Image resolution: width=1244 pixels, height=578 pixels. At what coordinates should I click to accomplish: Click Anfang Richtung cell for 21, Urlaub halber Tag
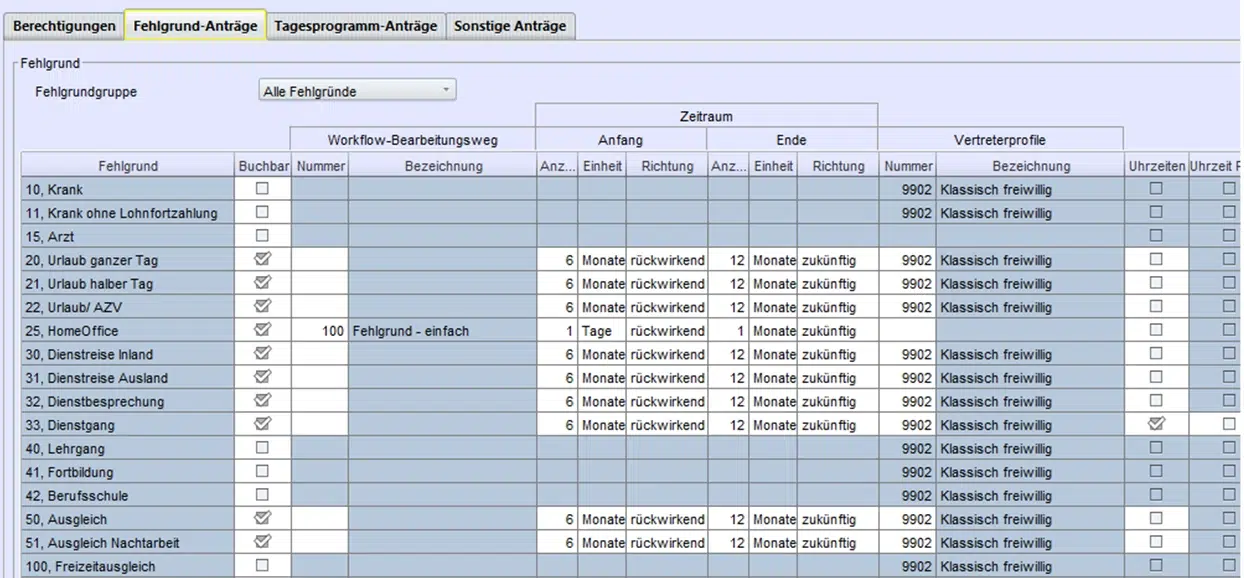point(666,284)
